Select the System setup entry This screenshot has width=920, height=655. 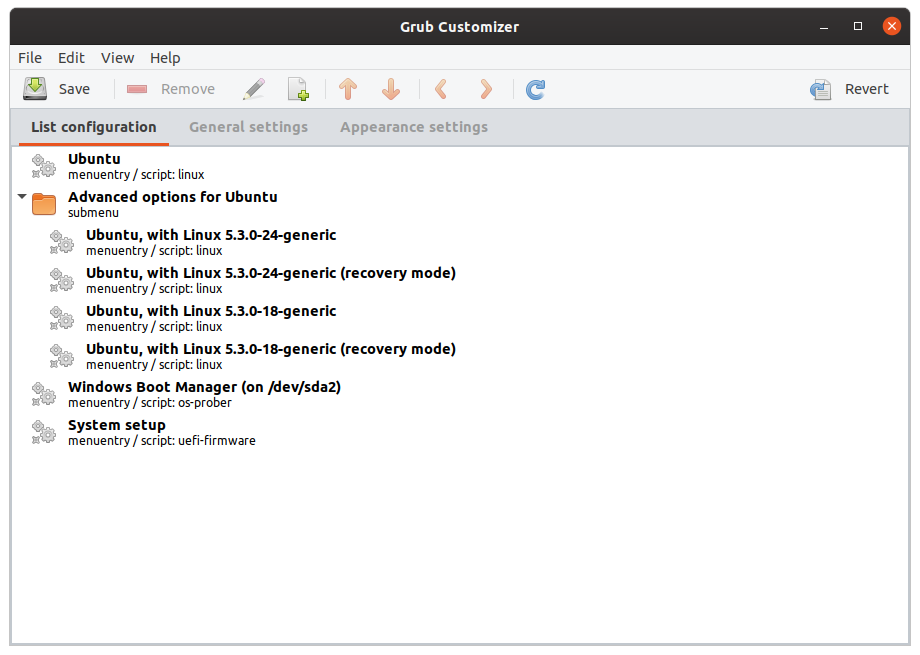(x=460, y=432)
